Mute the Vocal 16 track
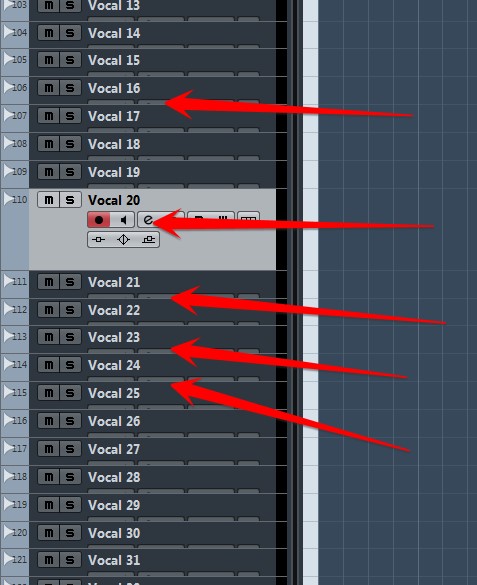 coord(48,88)
